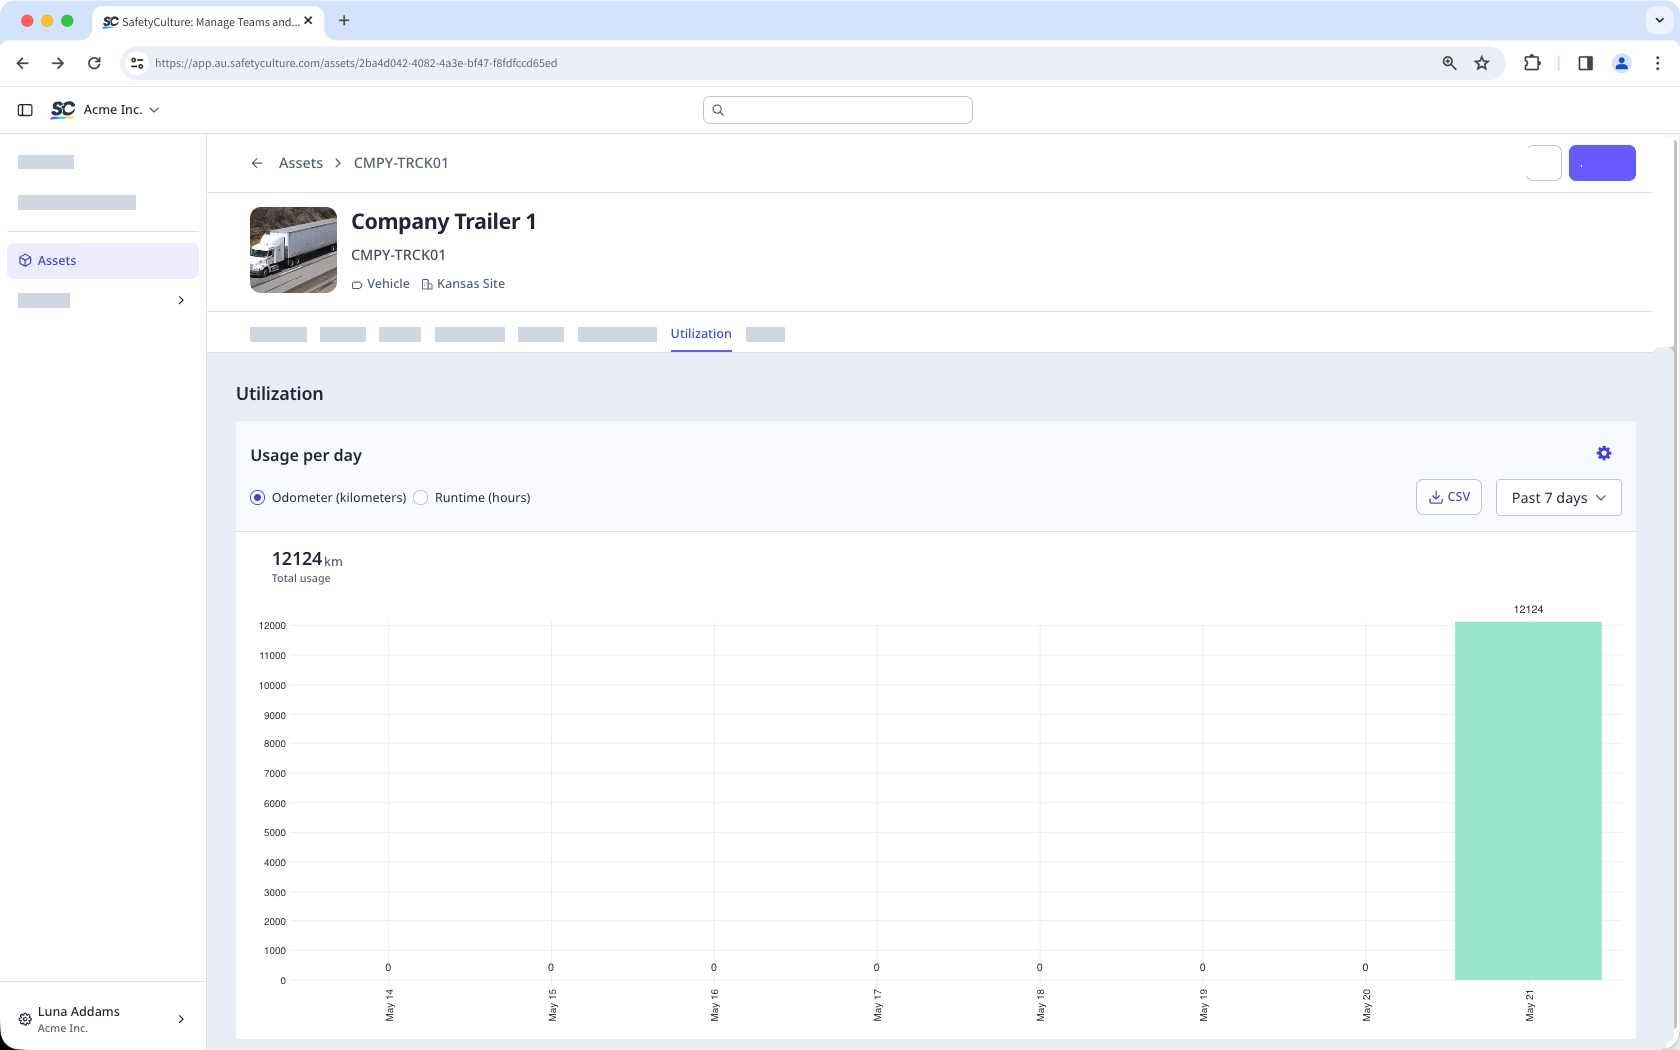This screenshot has width=1680, height=1050.
Task: Open the Acme Inc. organization dropdown
Action: [x=121, y=110]
